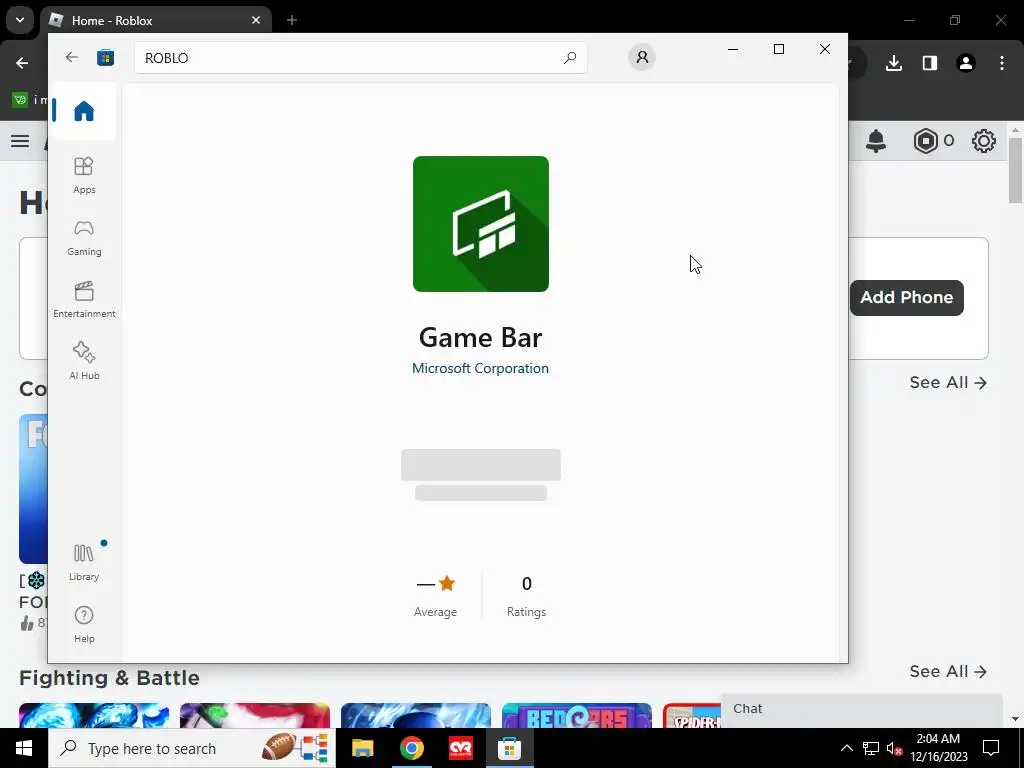
Task: Click the Store search field containing ROBLO
Action: (360, 57)
